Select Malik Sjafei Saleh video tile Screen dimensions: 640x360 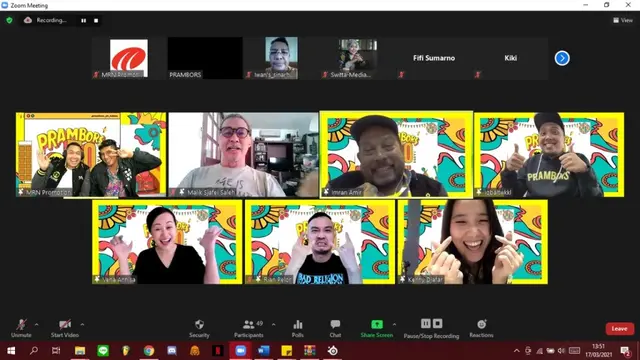point(243,155)
